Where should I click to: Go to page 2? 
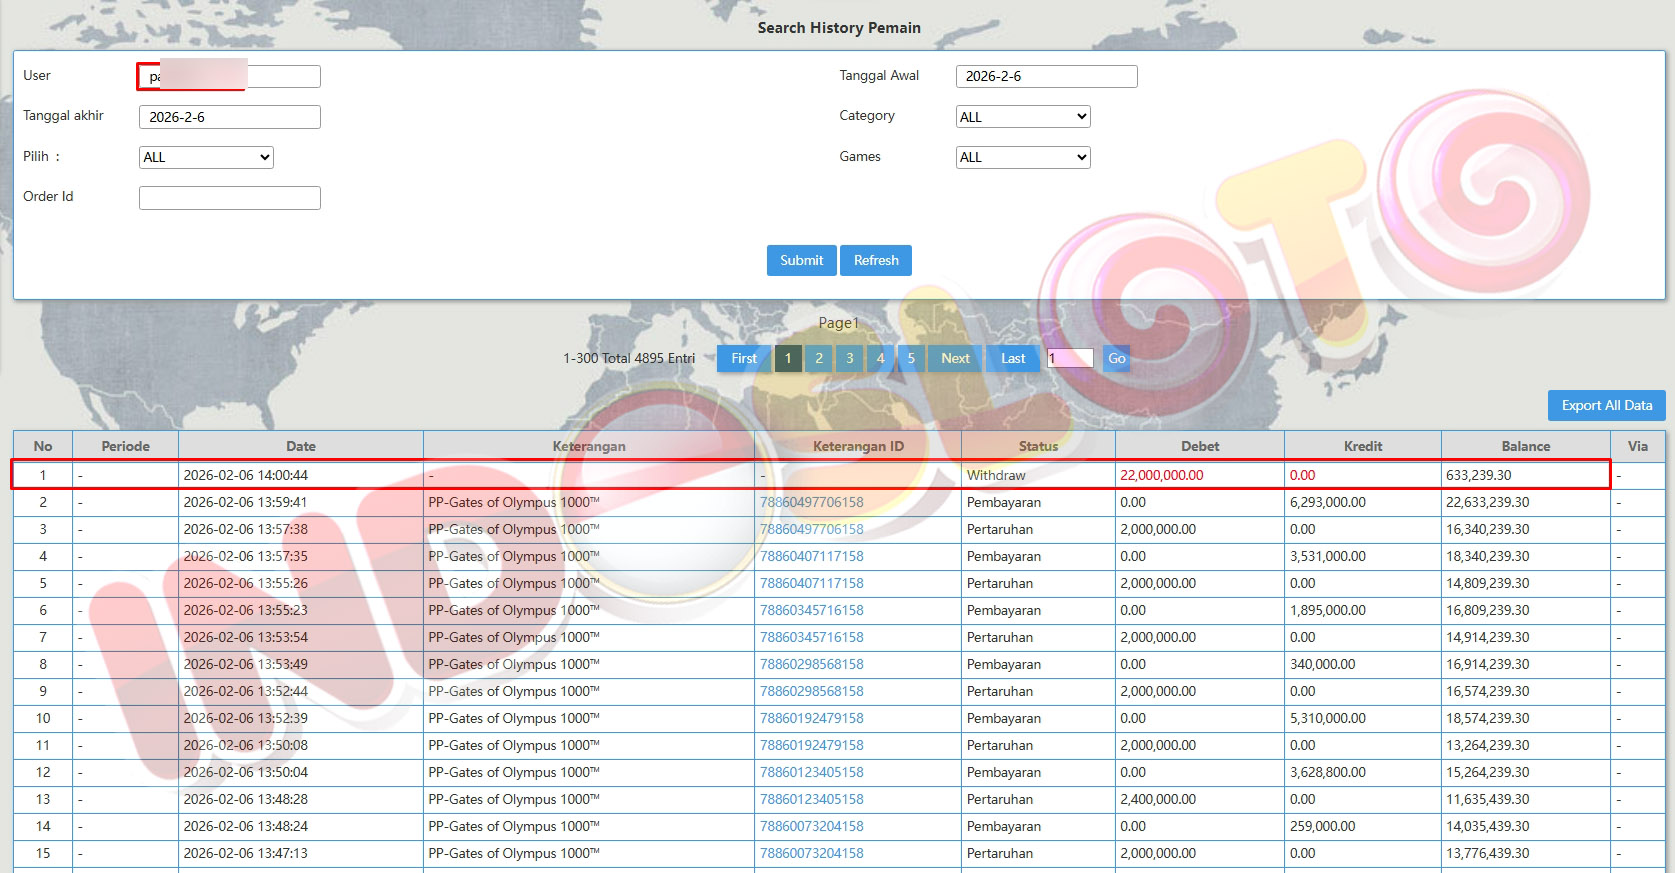tap(819, 358)
